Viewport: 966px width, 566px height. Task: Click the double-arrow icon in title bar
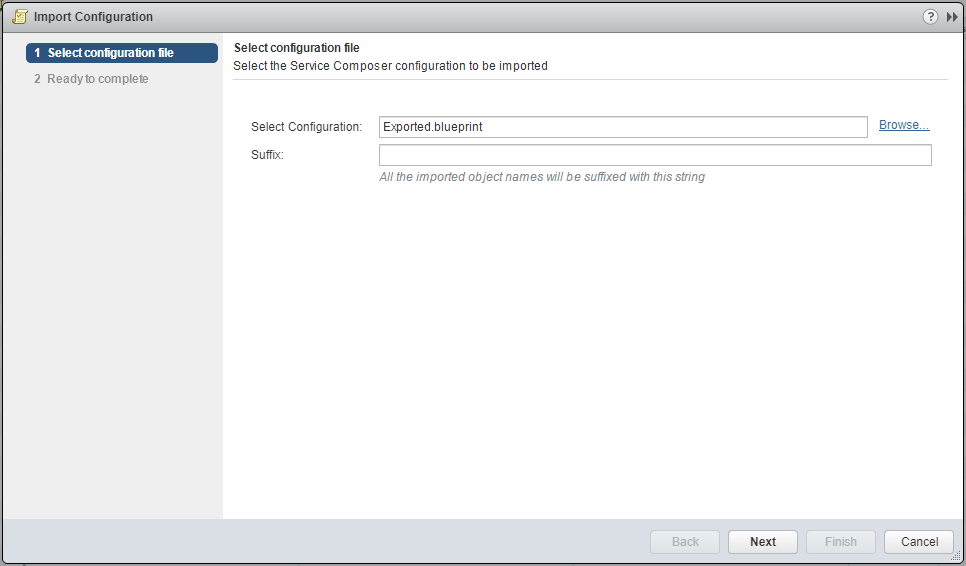pos(952,17)
